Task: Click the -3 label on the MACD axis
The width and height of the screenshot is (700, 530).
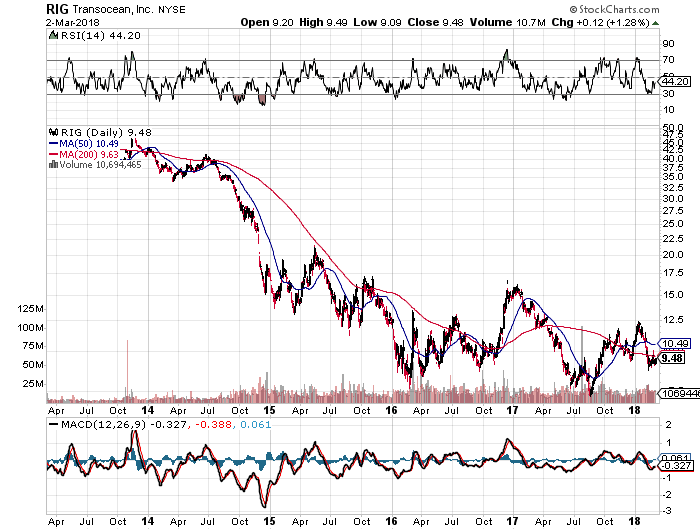Action: (x=666, y=511)
